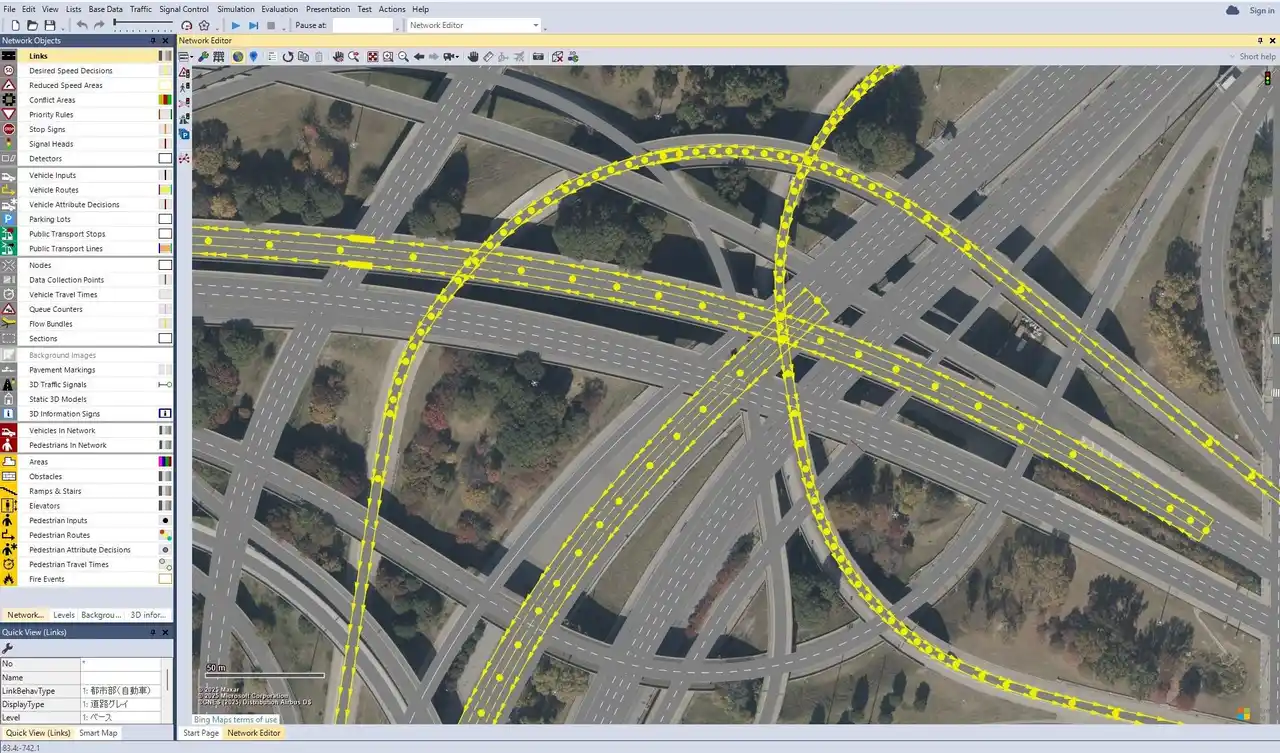1280x753 pixels.
Task: Open the Network Editor layout dropdown
Action: tap(536, 25)
